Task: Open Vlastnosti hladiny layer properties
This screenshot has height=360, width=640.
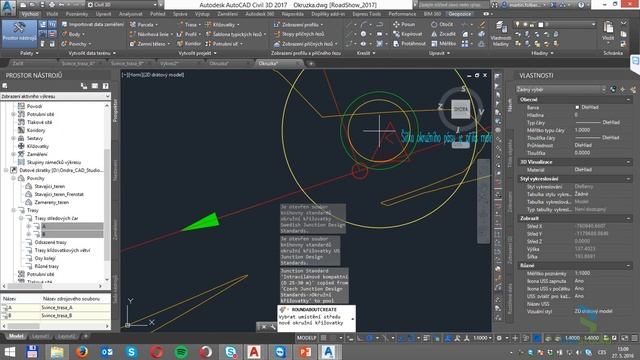Action: pos(500,33)
